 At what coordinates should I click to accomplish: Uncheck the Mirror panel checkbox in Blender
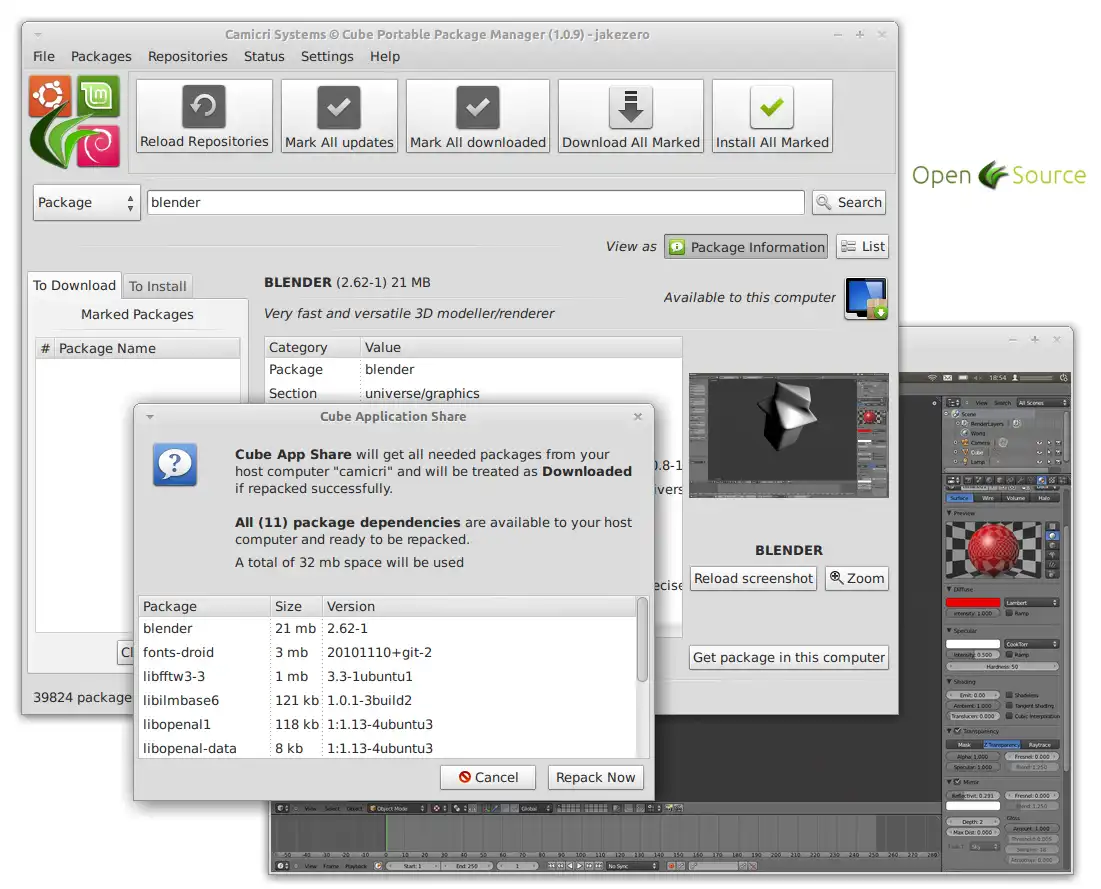(x=957, y=782)
